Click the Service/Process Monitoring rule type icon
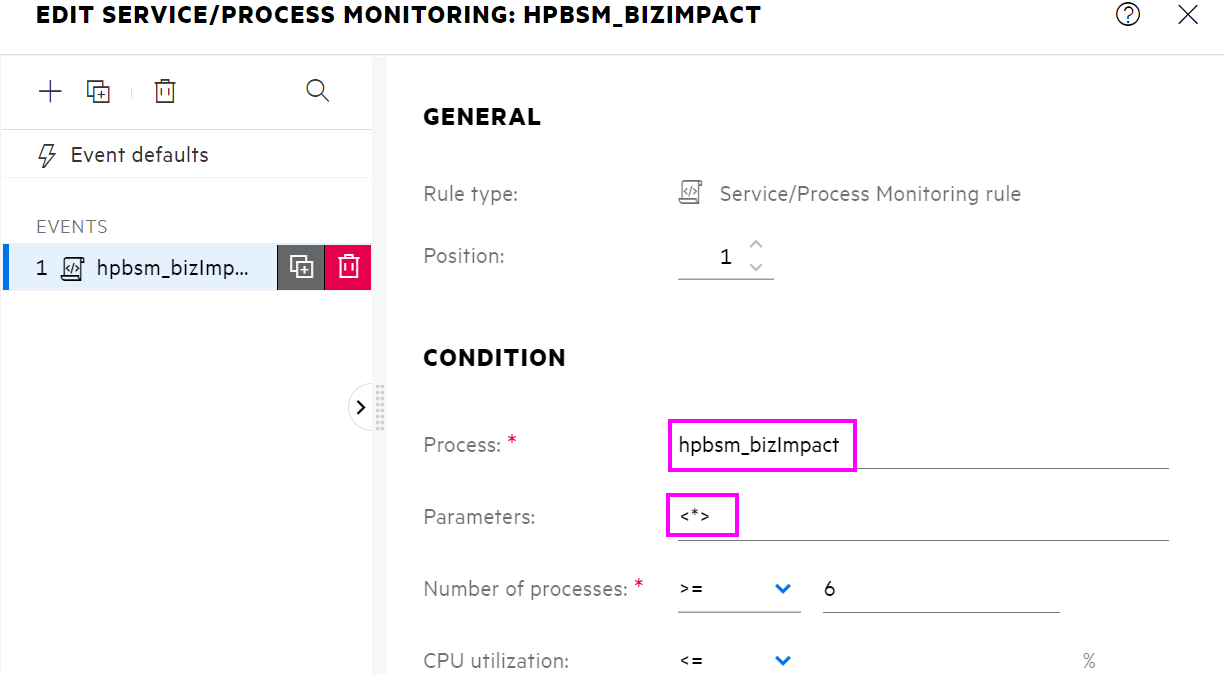This screenshot has width=1224, height=674. point(689,192)
